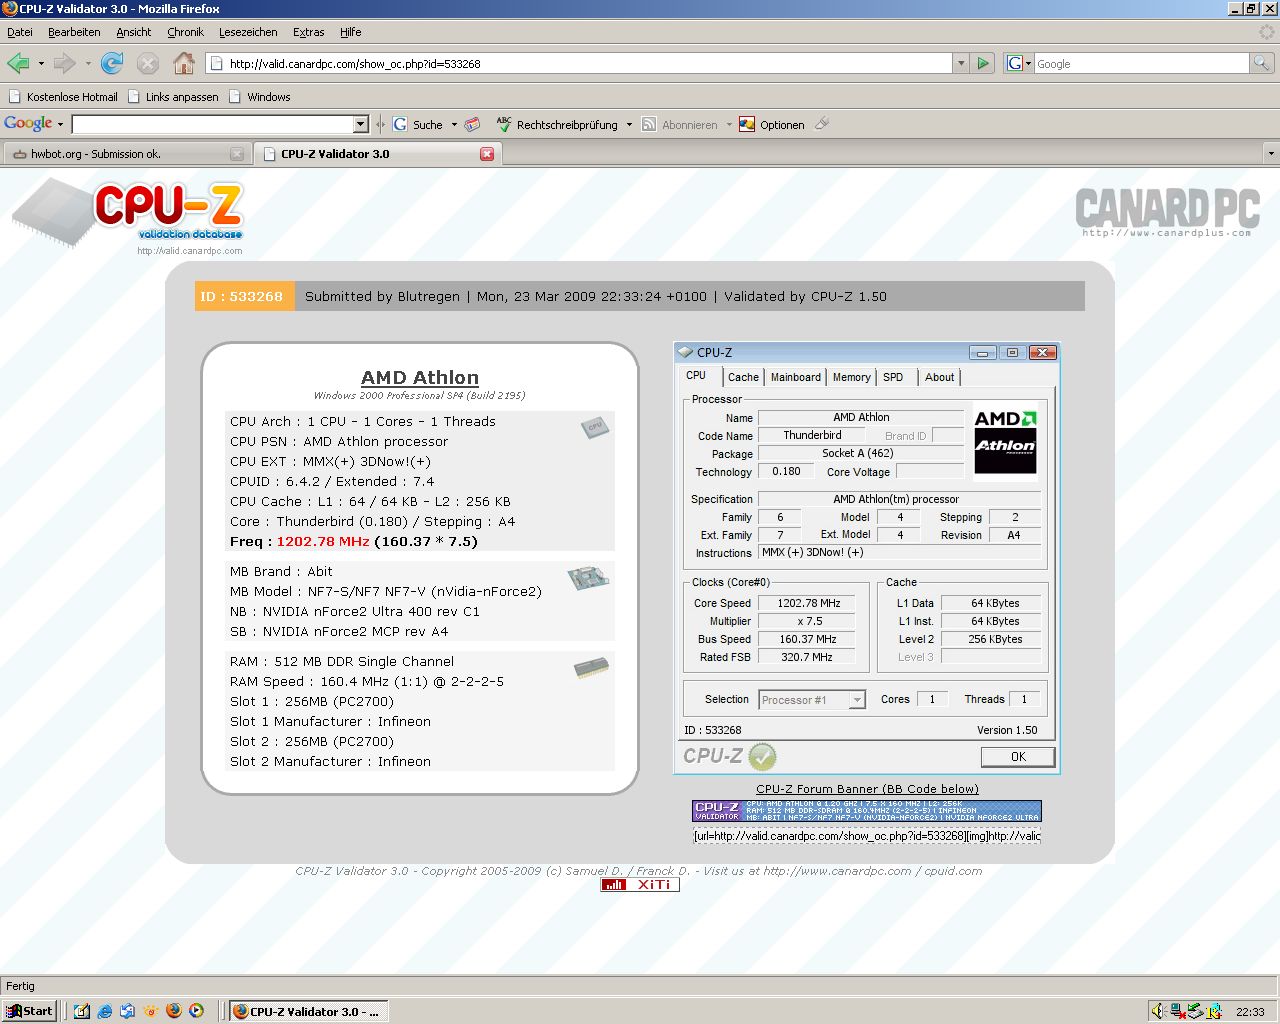Select the Memory tab in the CPU-Z window

[x=851, y=377]
